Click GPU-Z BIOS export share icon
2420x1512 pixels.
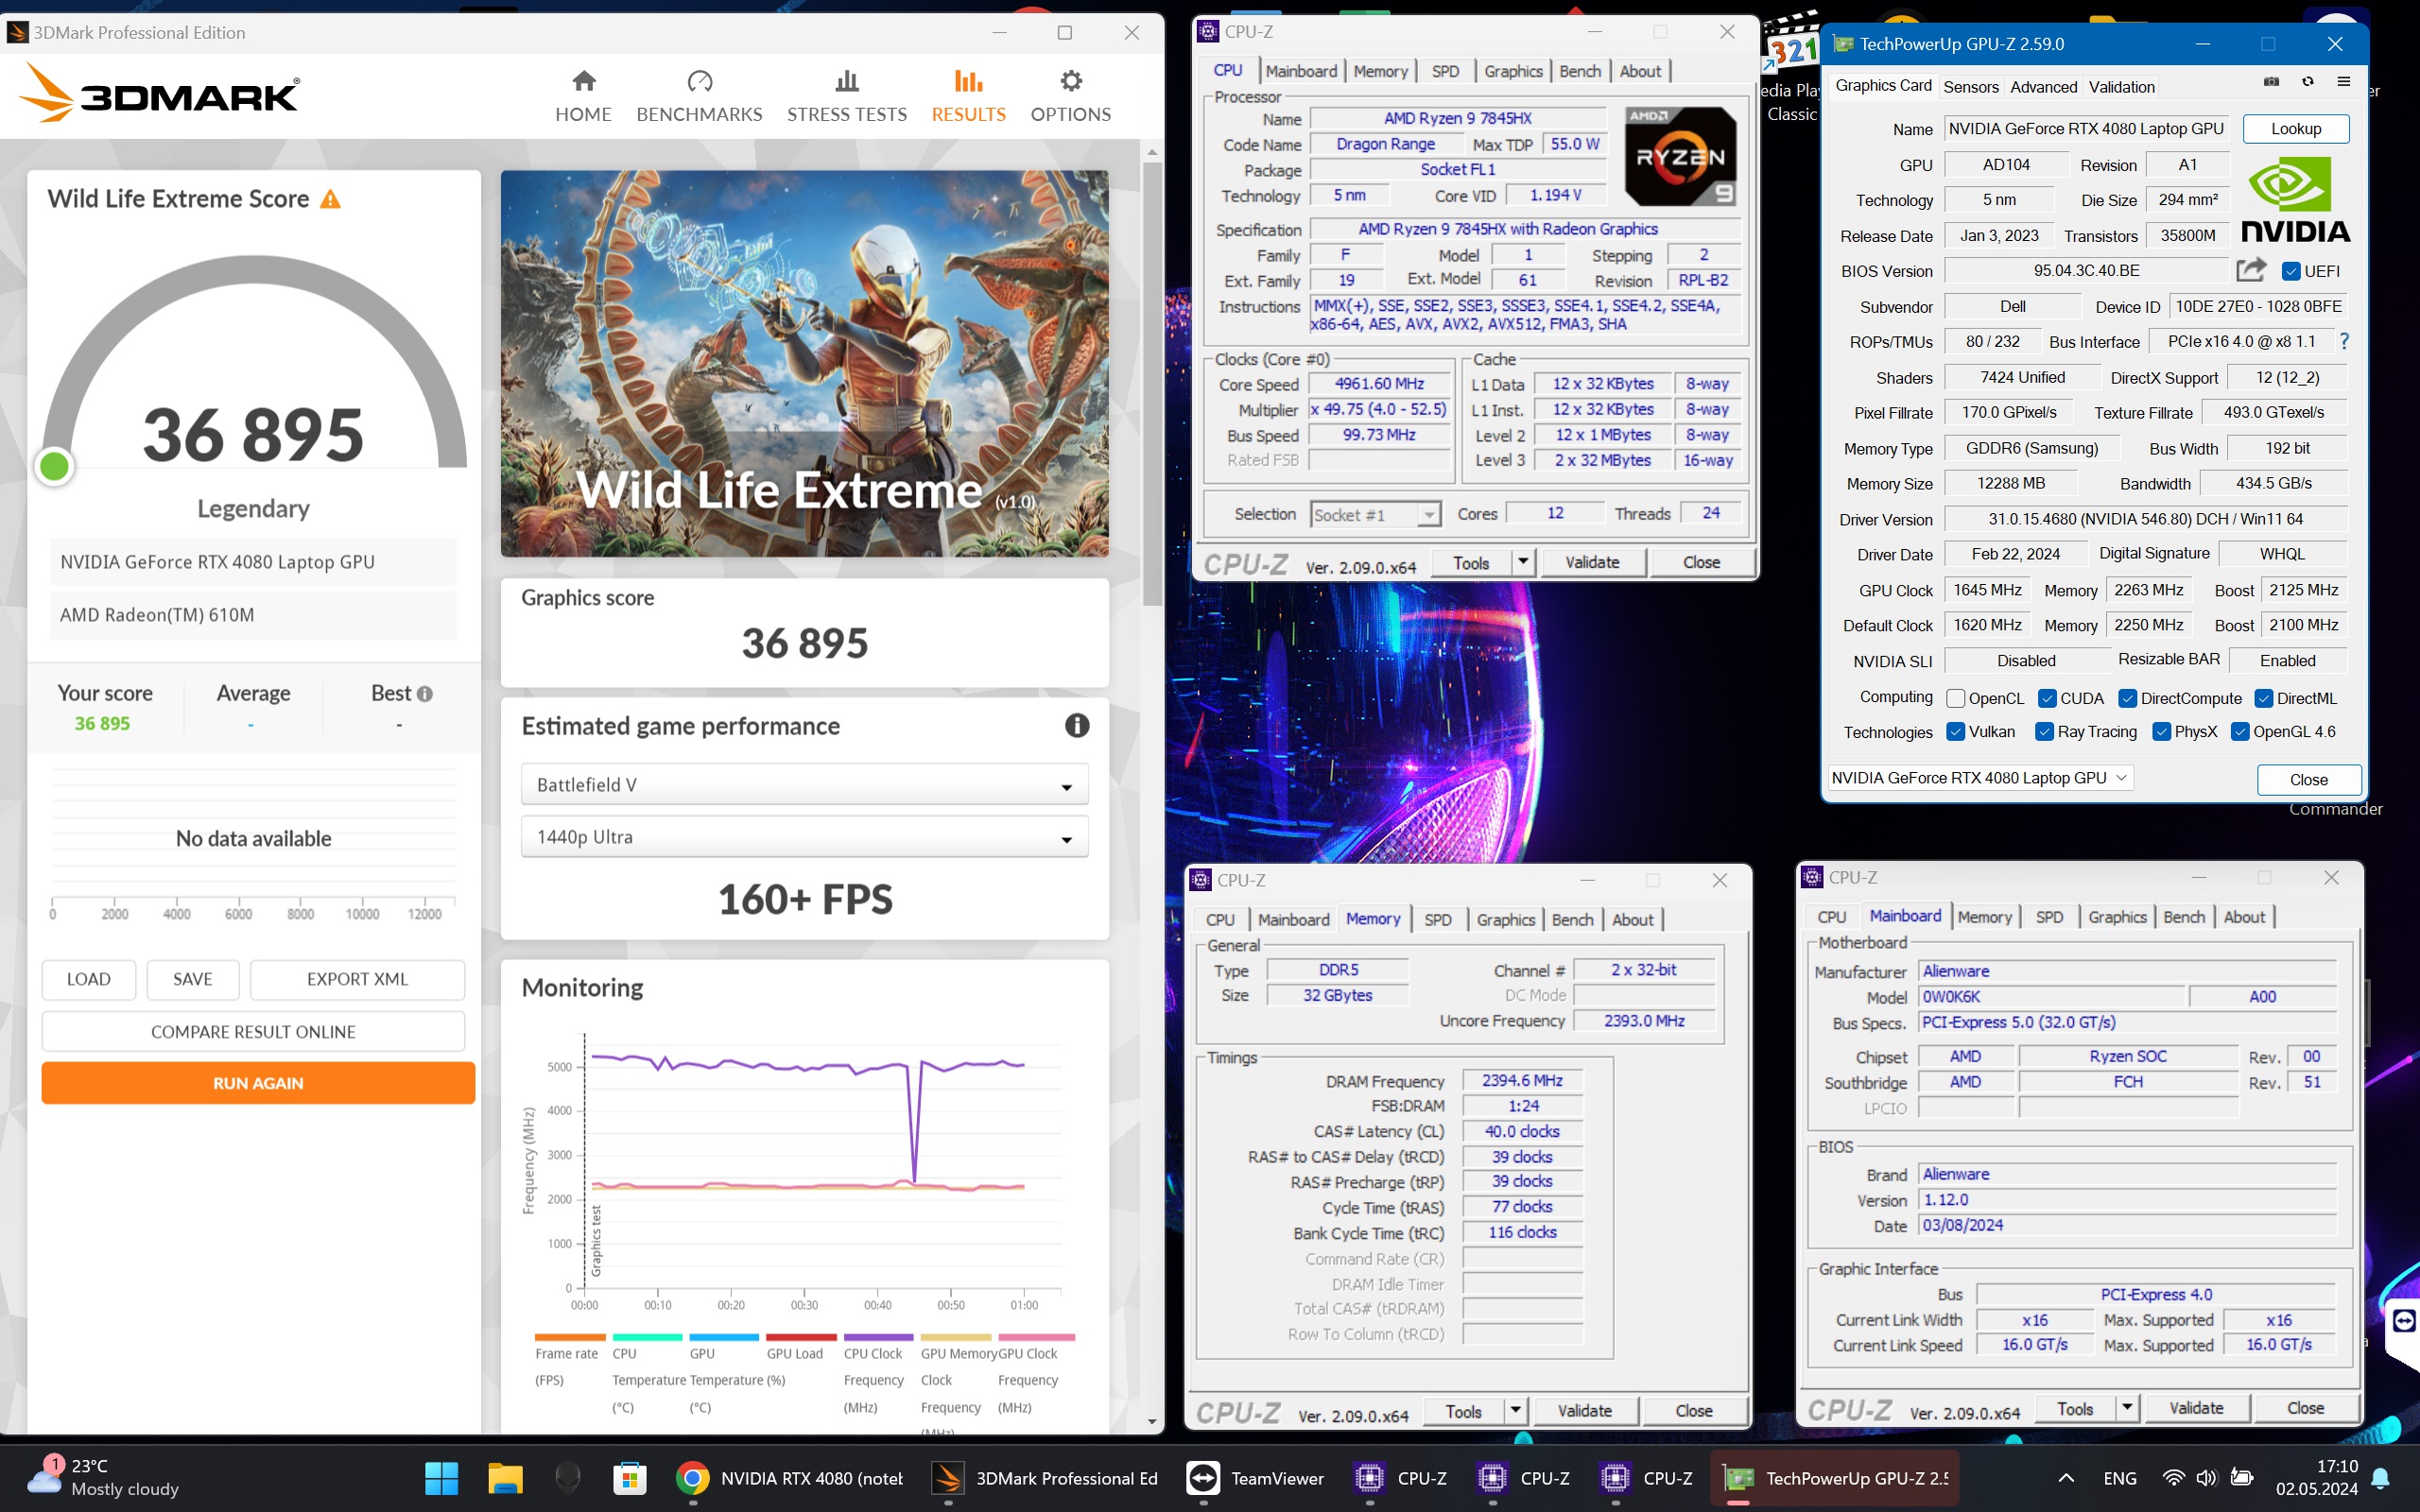pyautogui.click(x=2251, y=270)
